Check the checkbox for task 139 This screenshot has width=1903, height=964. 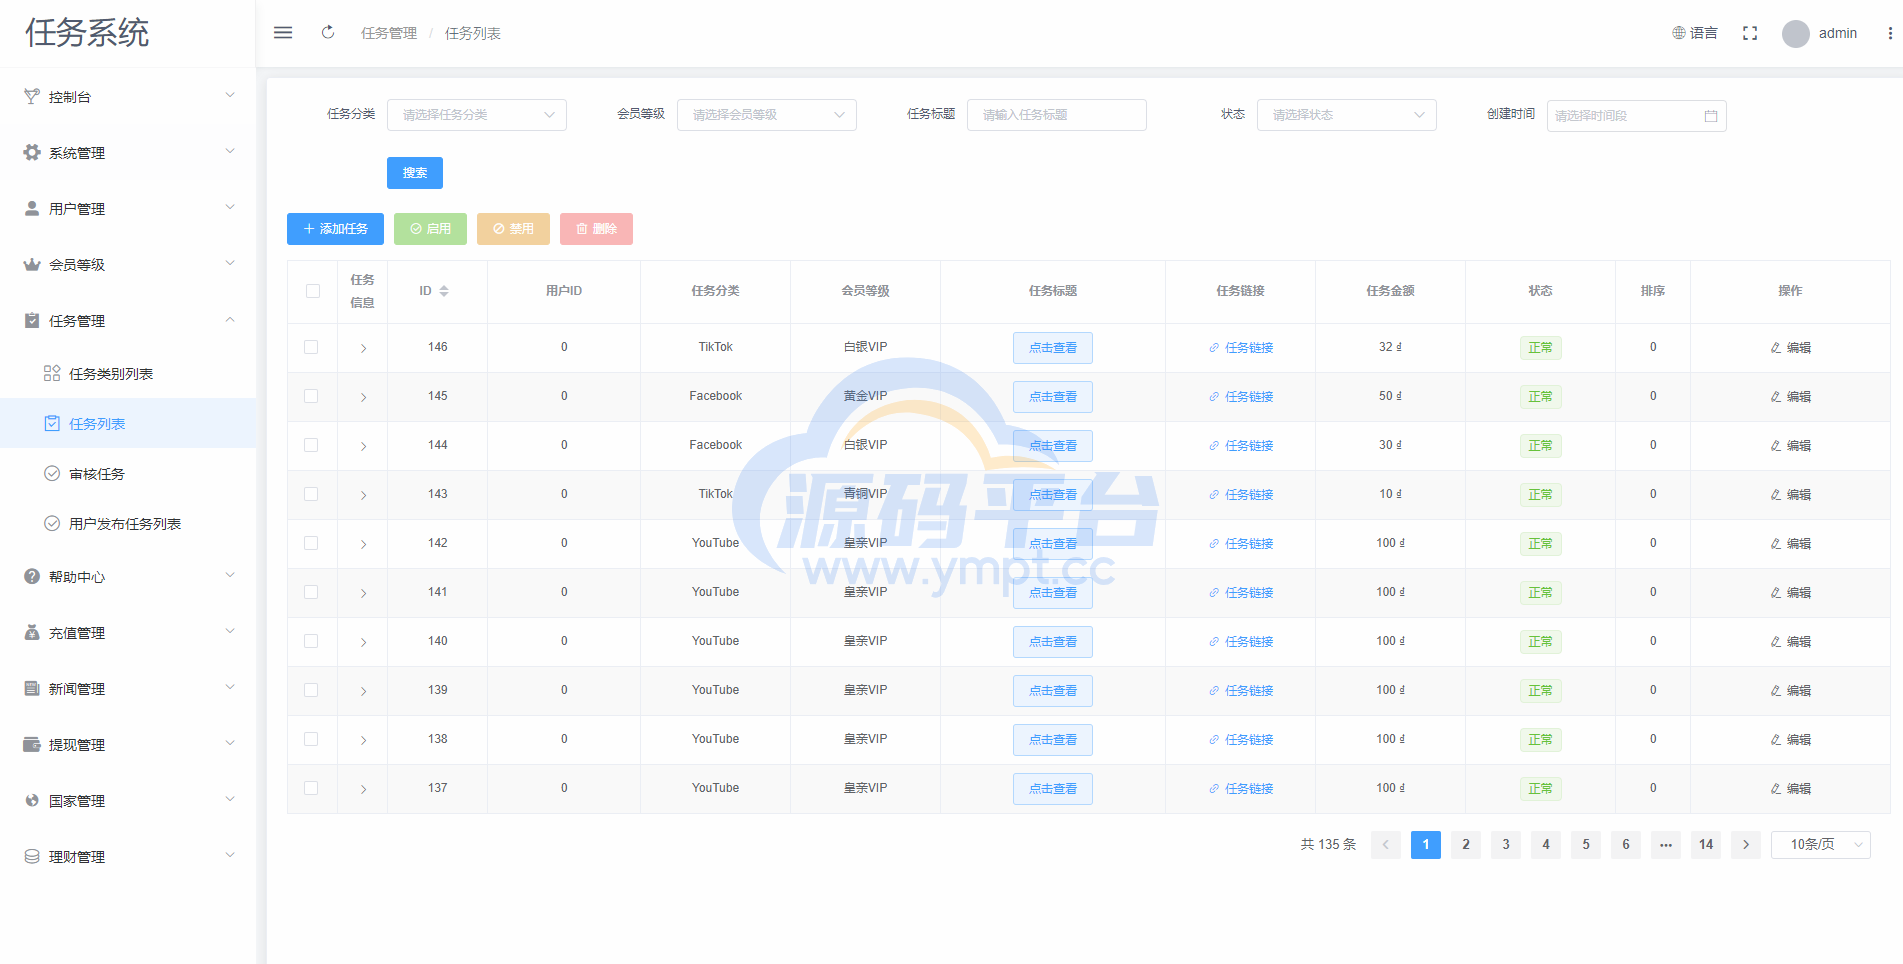(x=311, y=690)
